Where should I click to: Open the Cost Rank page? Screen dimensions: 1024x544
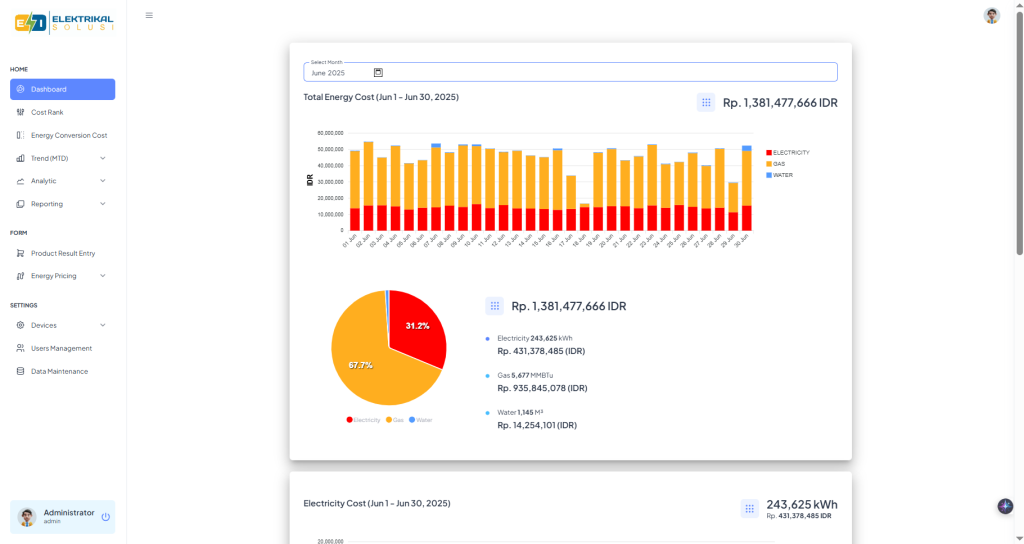pos(47,112)
